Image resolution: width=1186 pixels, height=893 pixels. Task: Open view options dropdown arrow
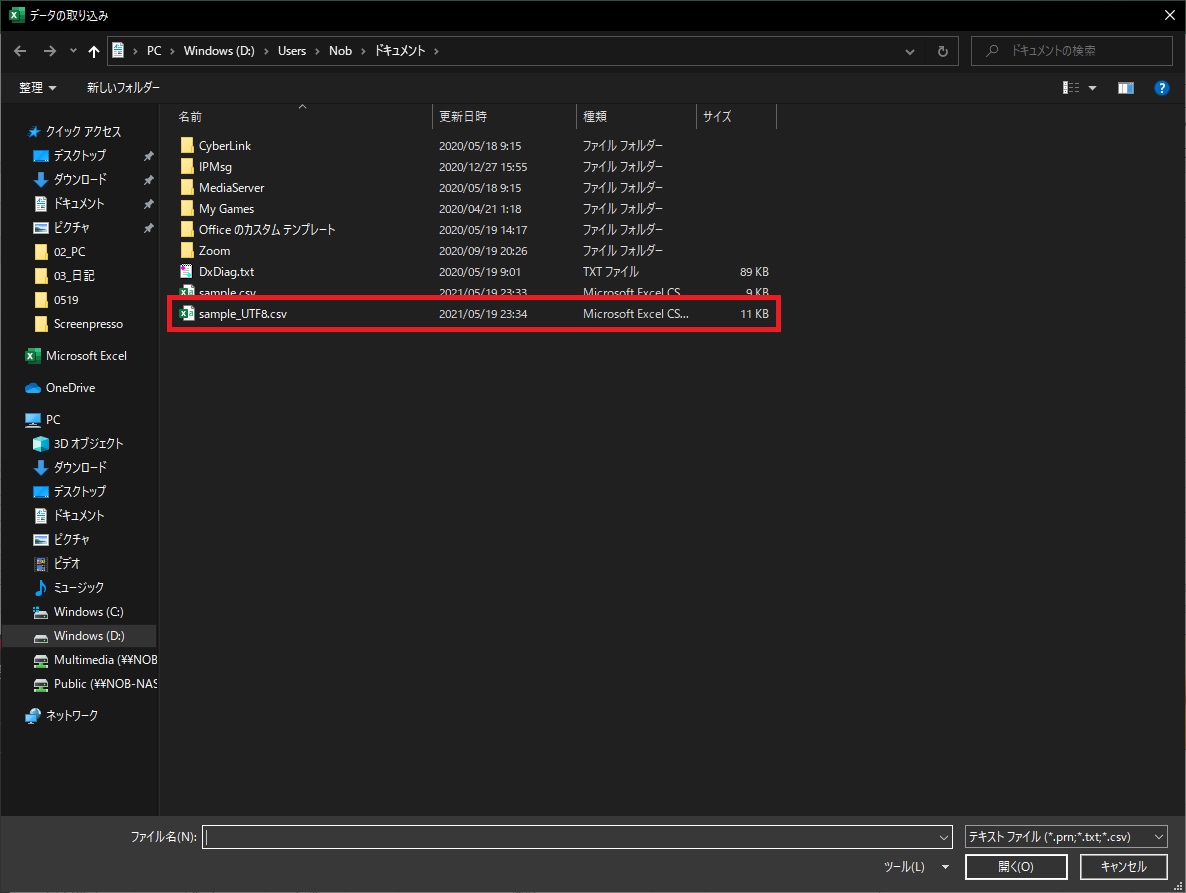click(1092, 88)
